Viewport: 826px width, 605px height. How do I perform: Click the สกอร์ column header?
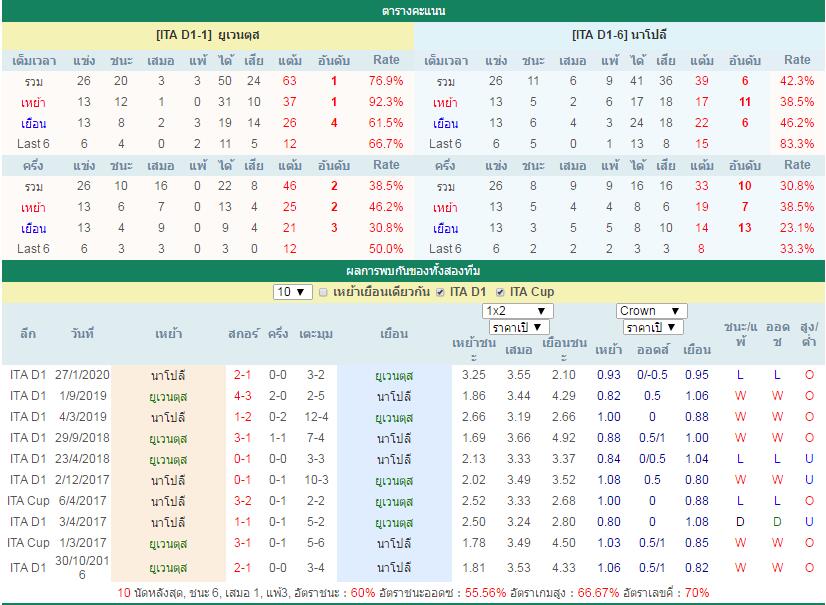coord(244,334)
